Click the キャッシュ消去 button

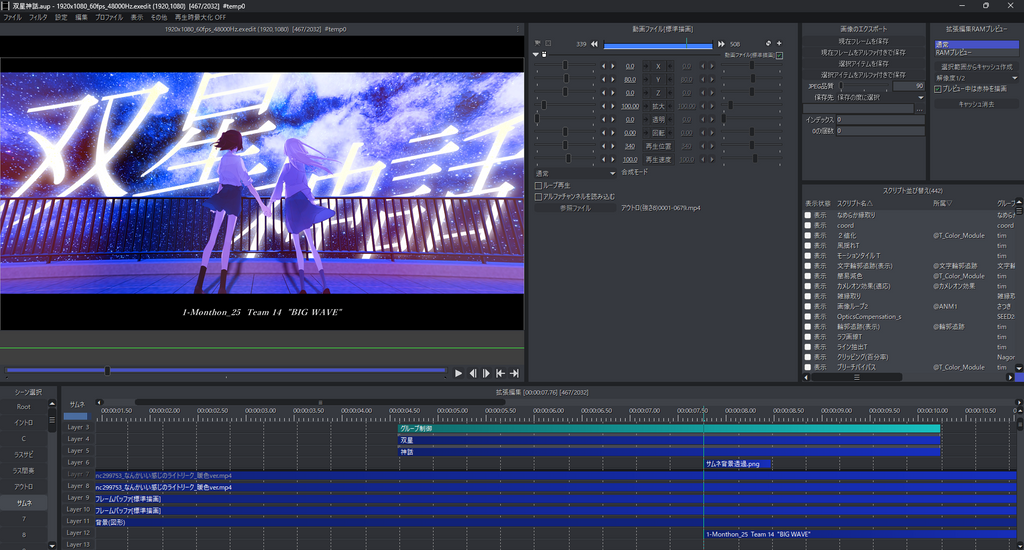(976, 104)
